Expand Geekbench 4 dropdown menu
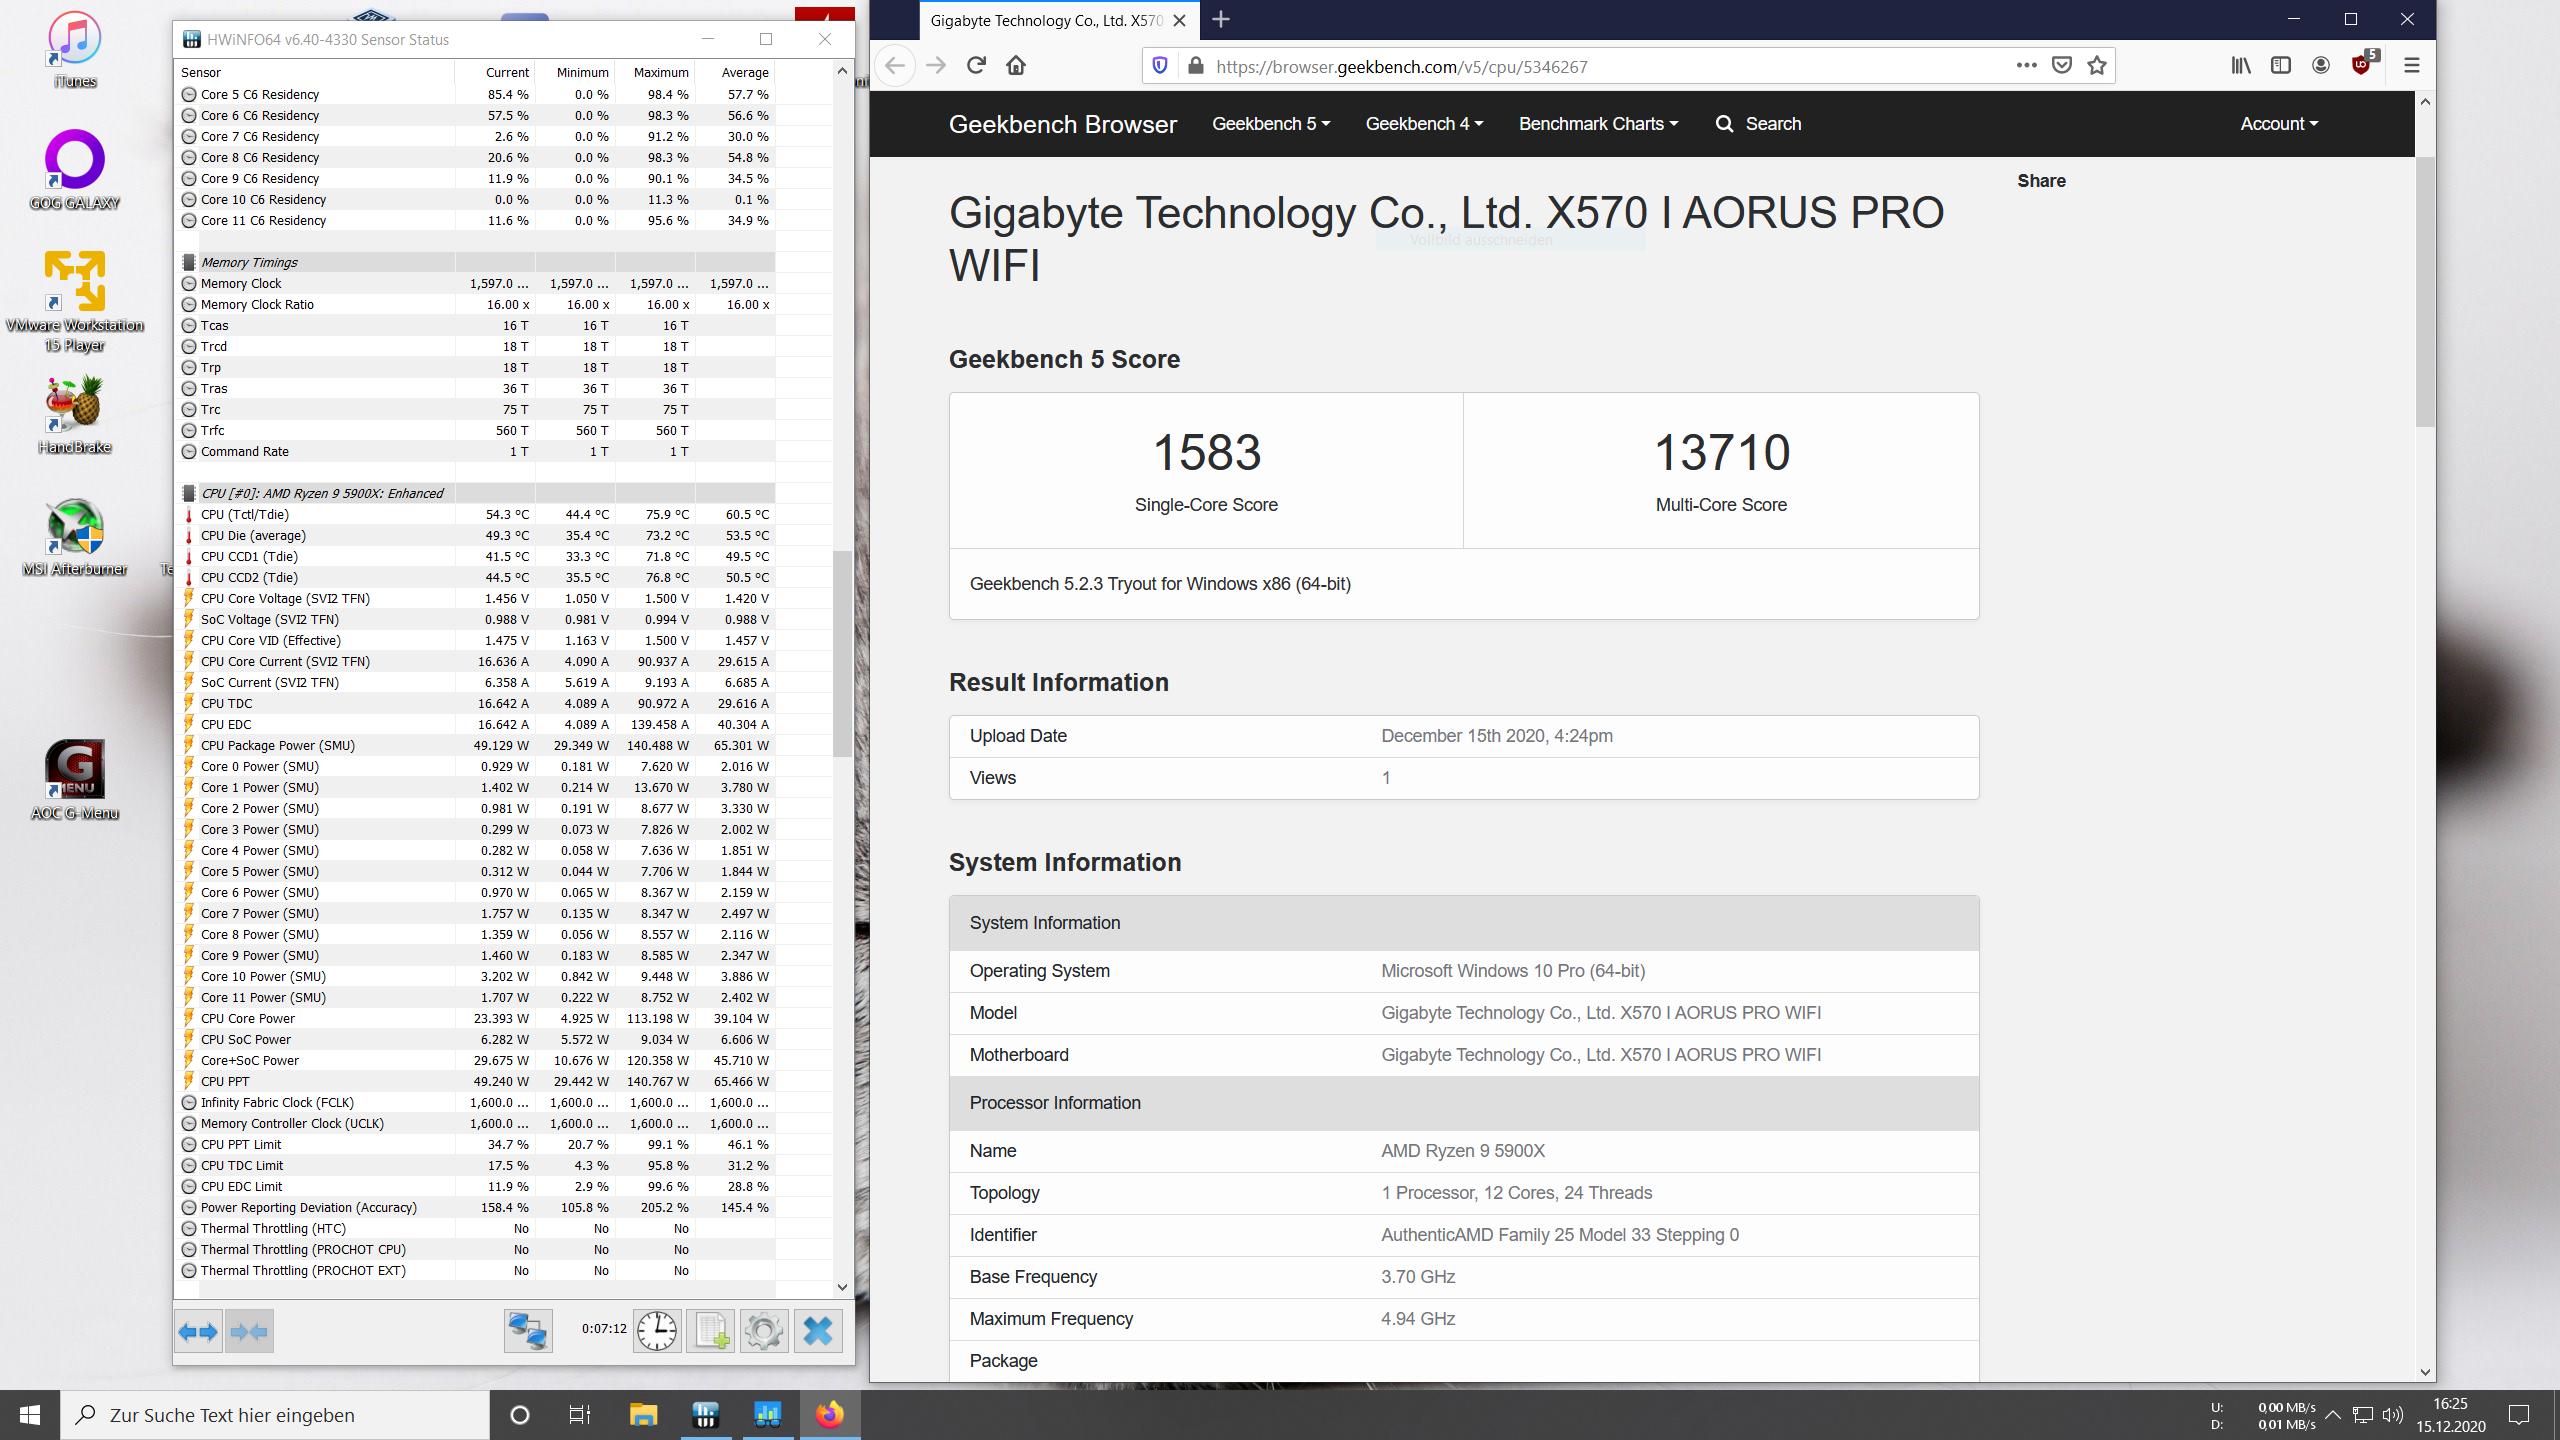 1424,124
